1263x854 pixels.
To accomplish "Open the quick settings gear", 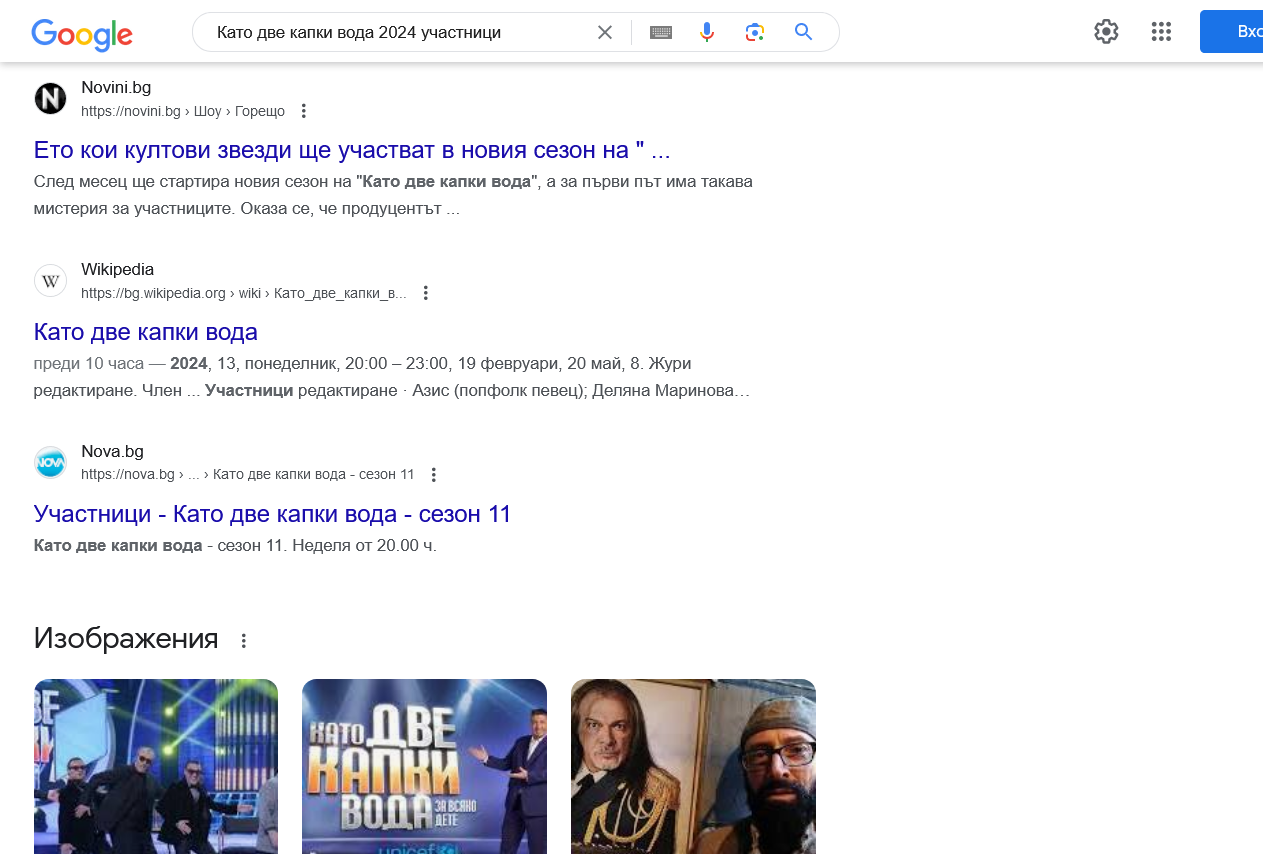I will 1106,32.
